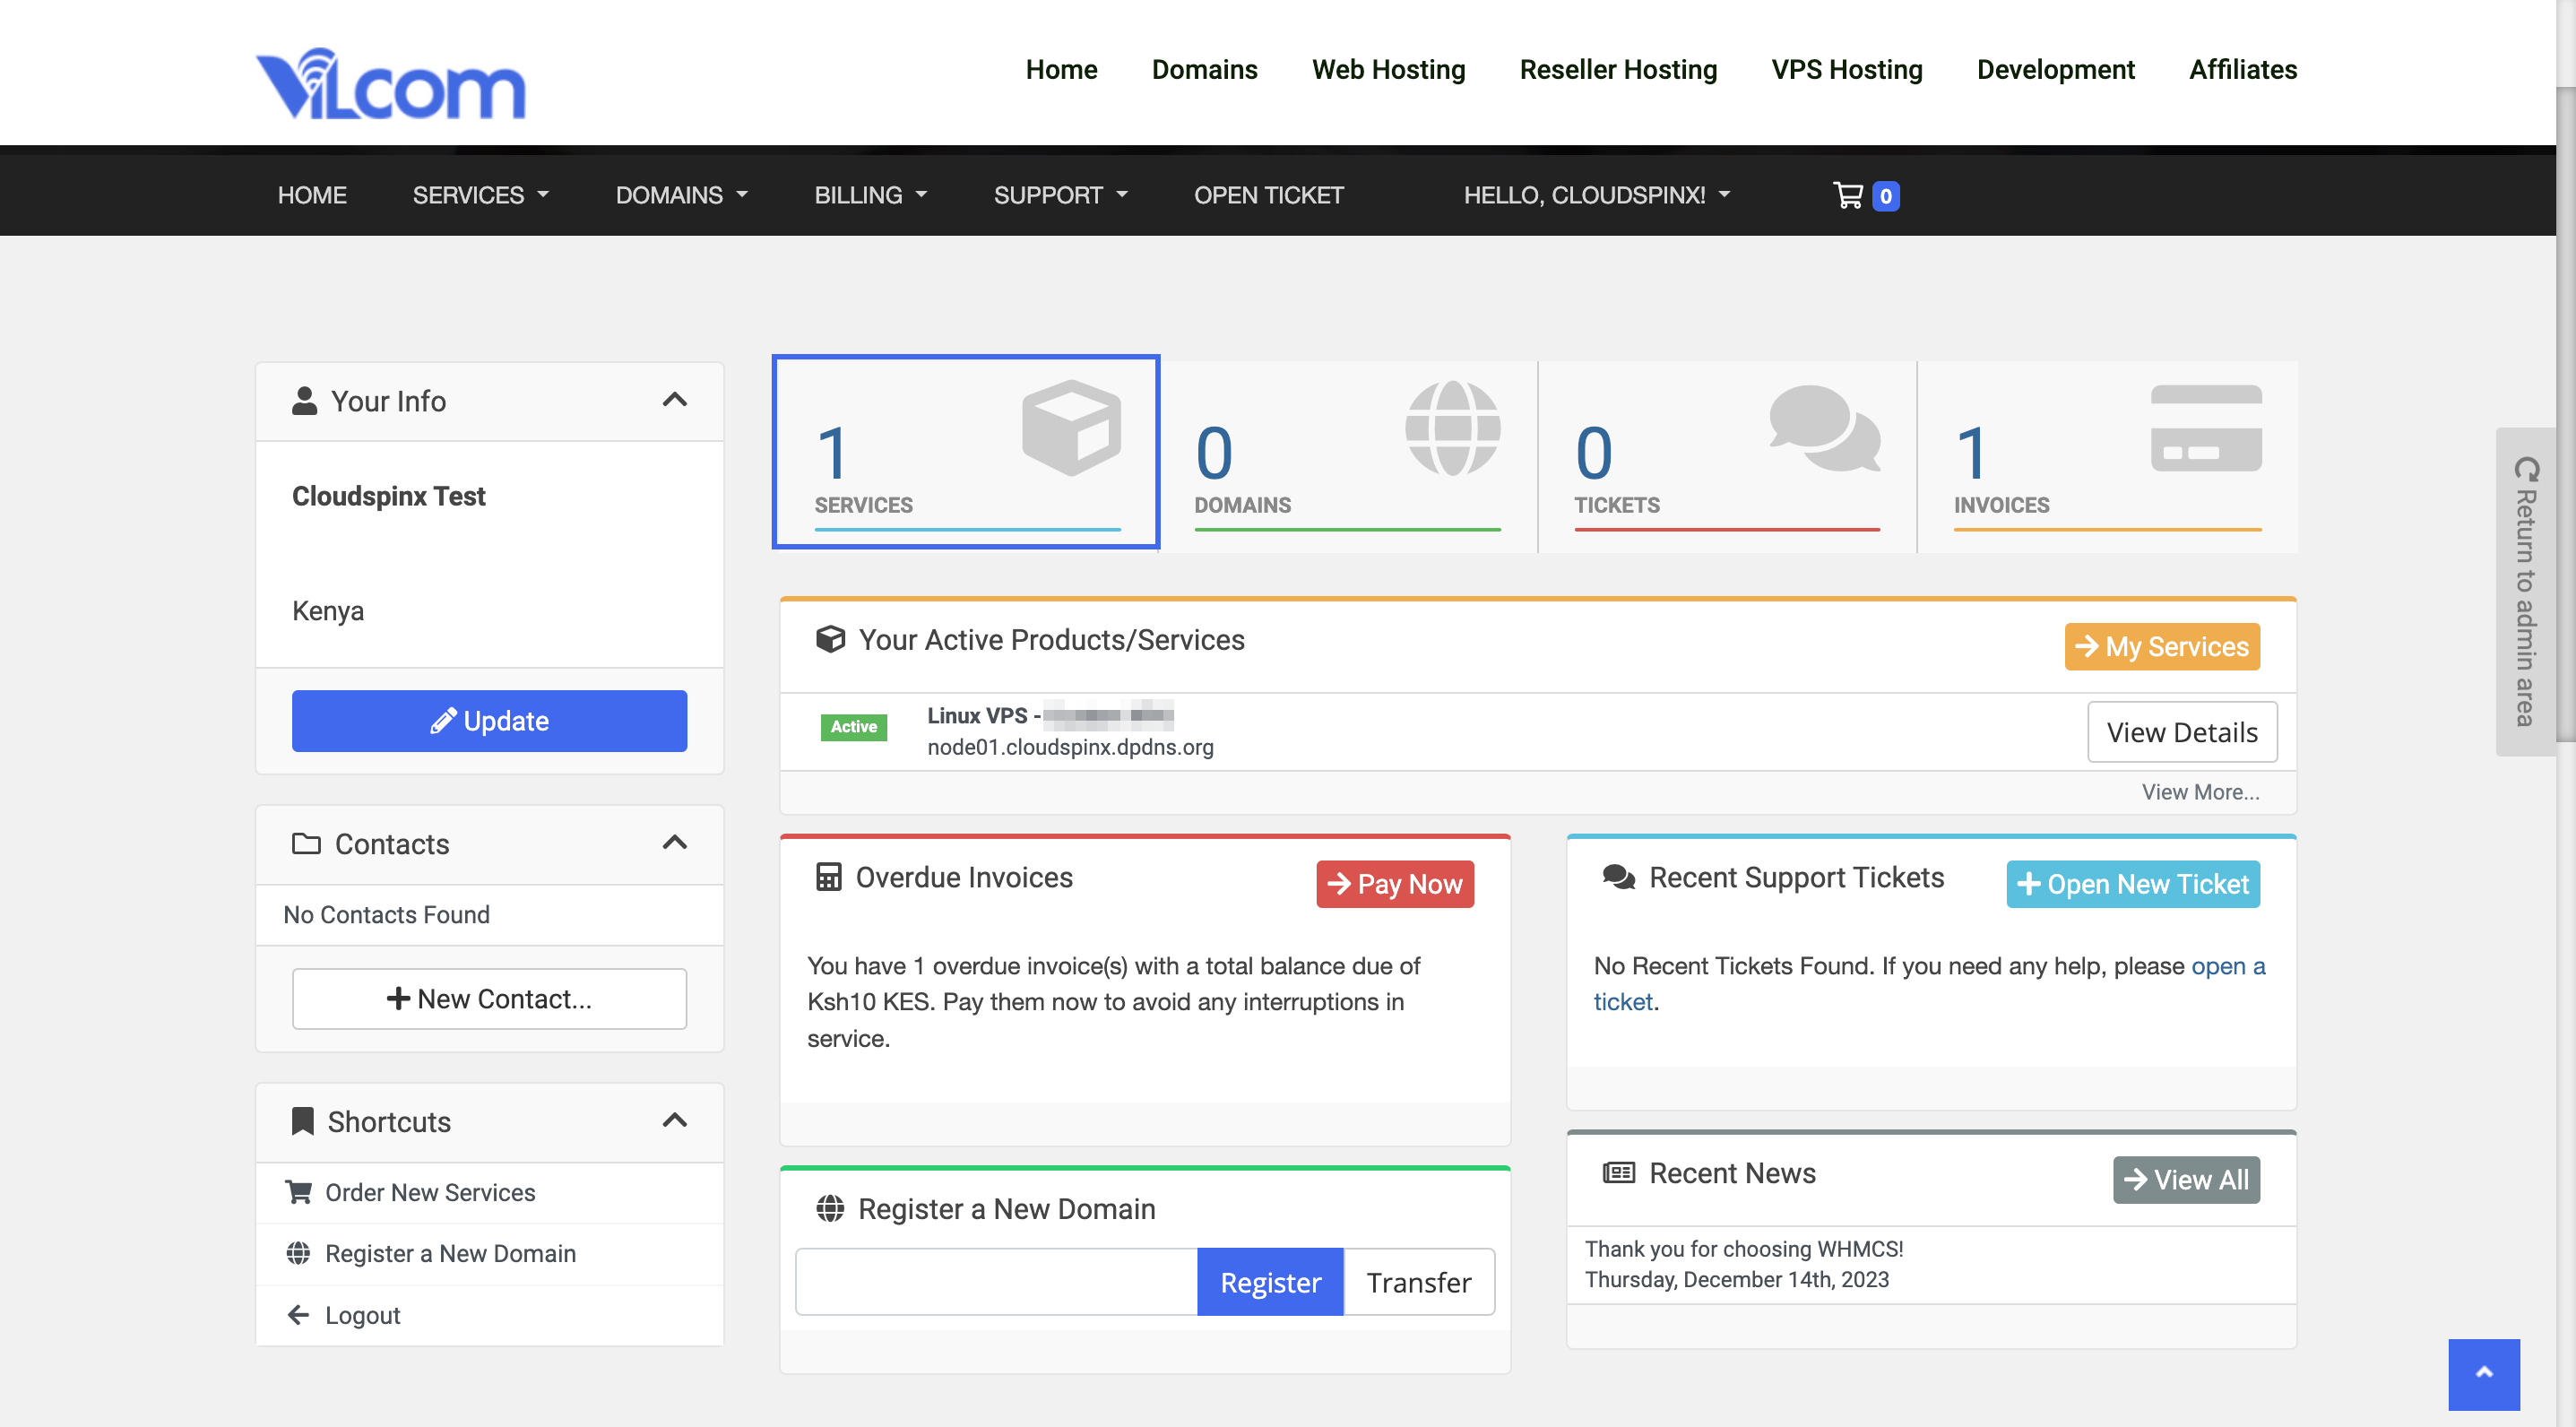
Task: Select Open Ticket in the navbar
Action: [x=1268, y=196]
